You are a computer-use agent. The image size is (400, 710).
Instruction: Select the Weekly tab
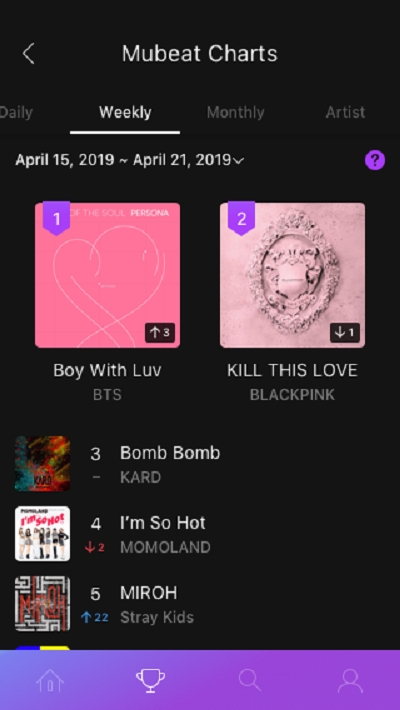click(125, 112)
